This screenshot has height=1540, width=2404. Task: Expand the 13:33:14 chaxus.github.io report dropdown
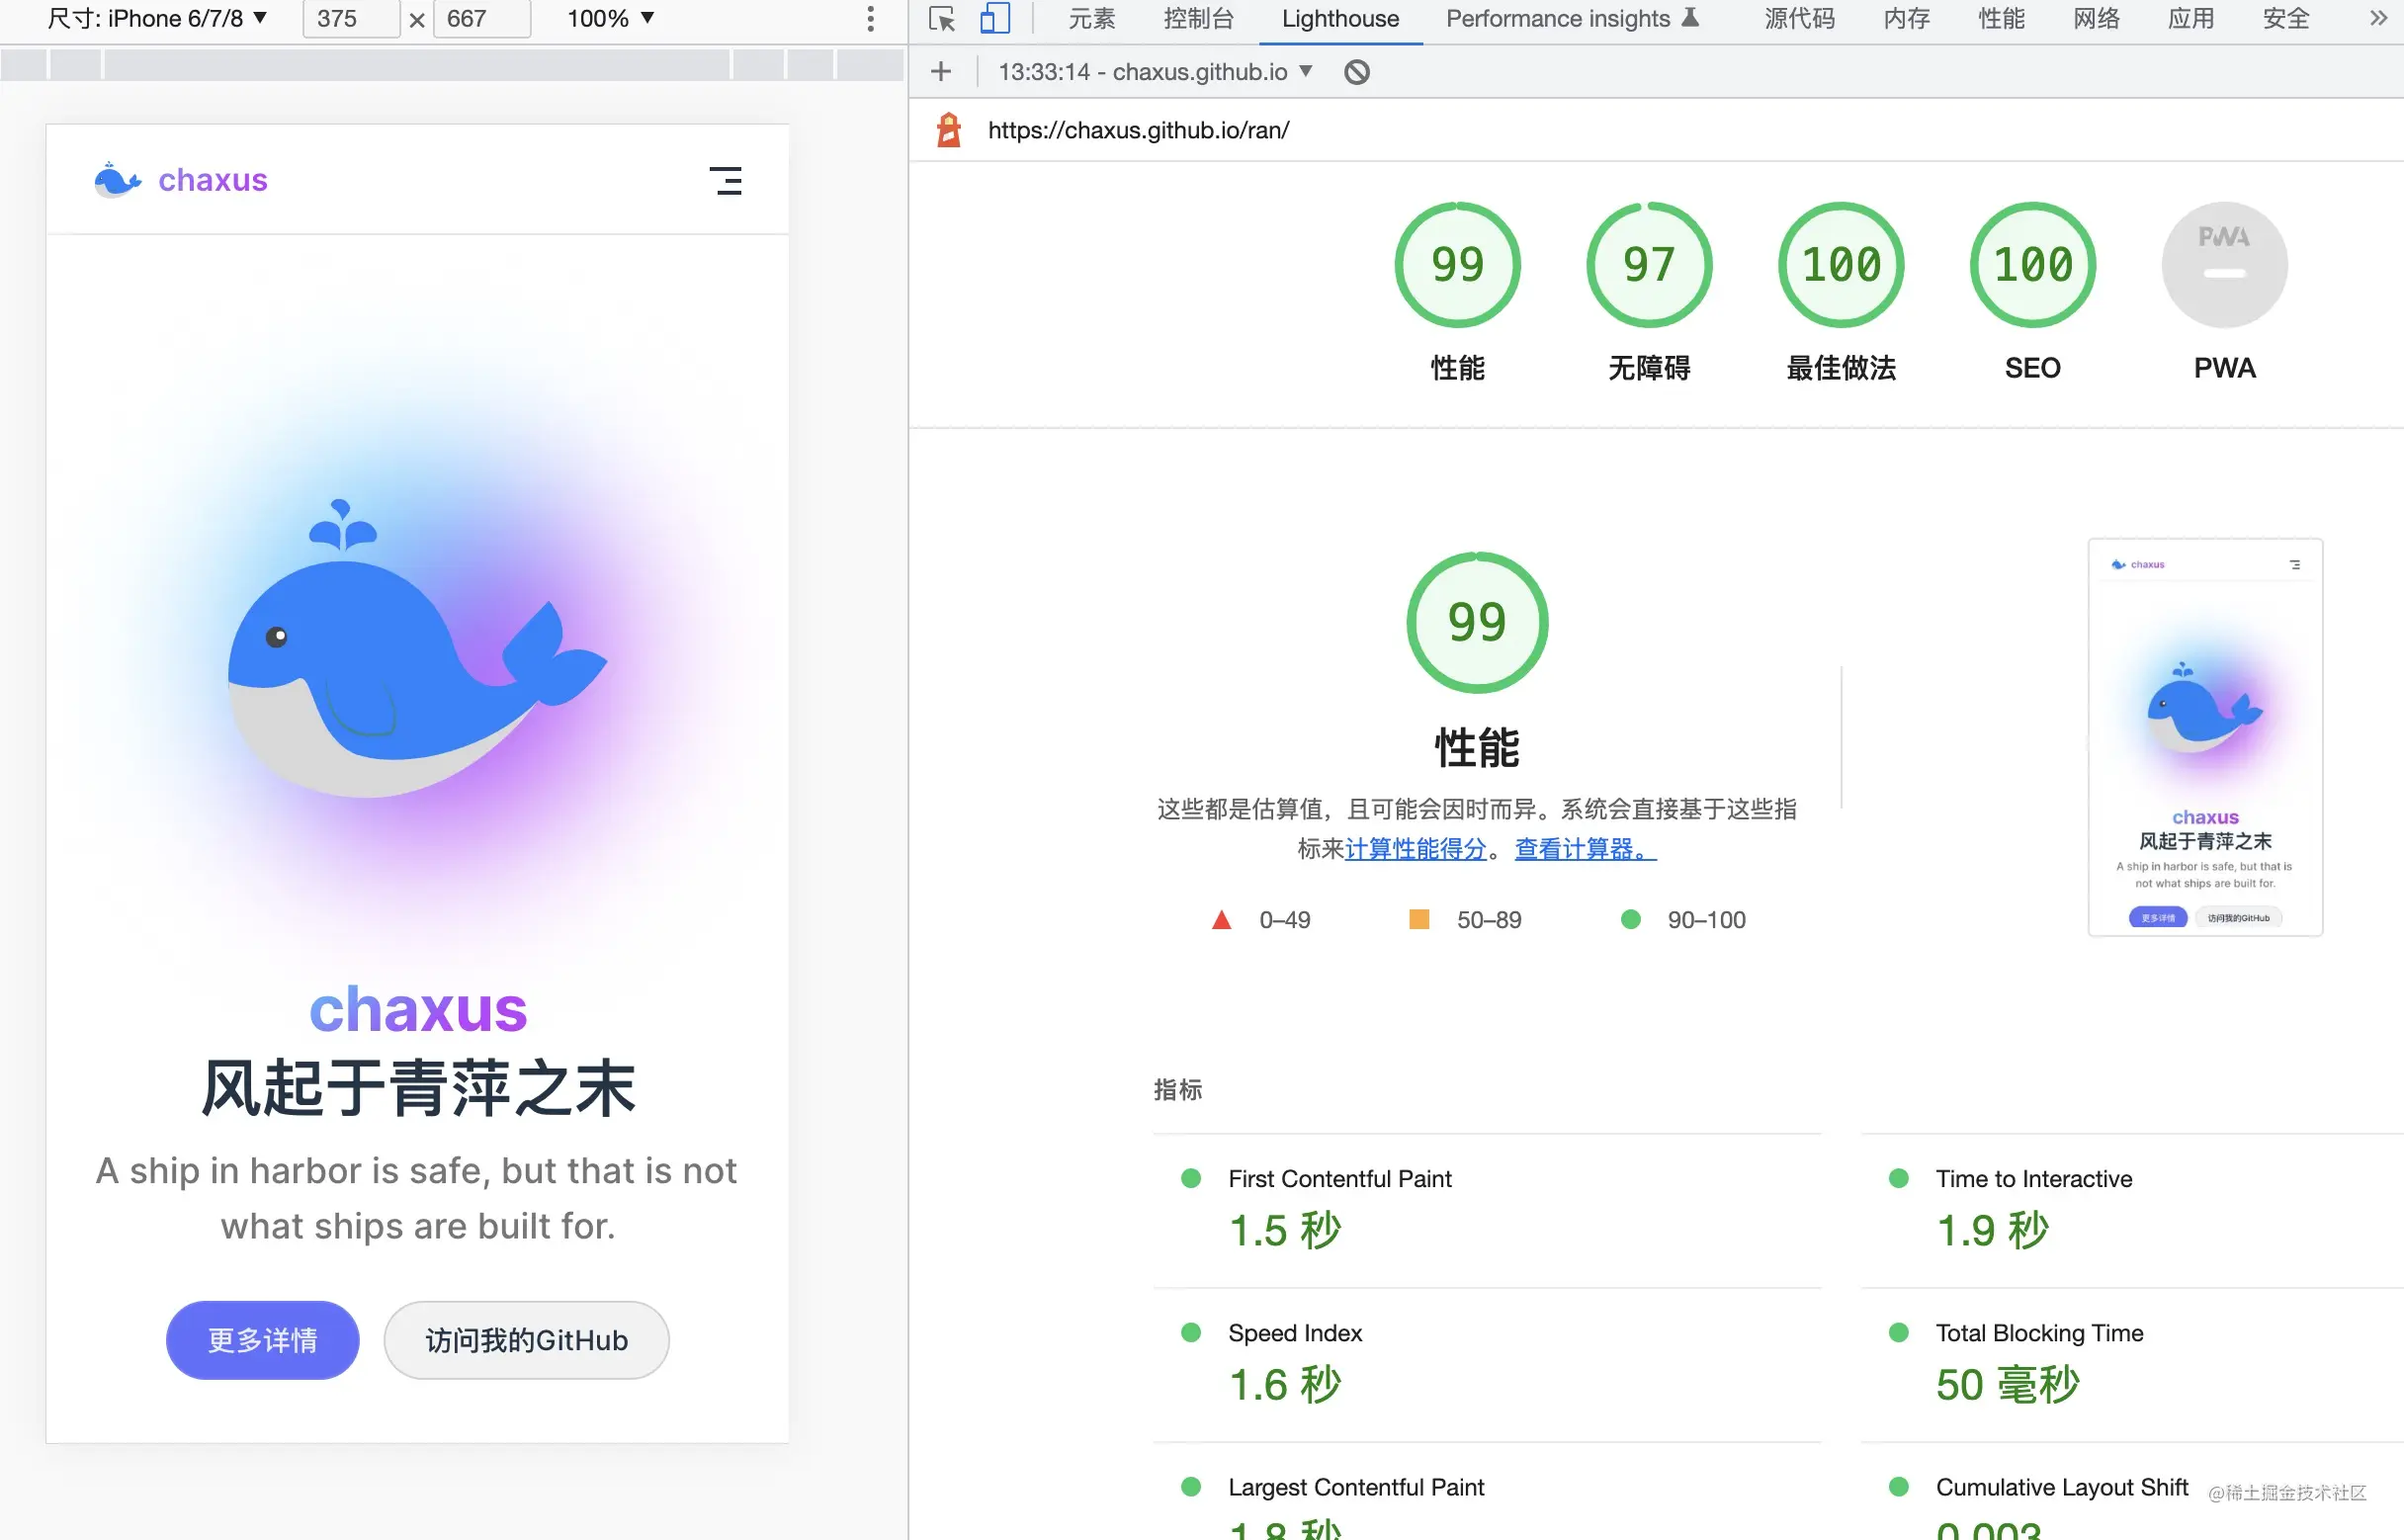click(x=1155, y=72)
